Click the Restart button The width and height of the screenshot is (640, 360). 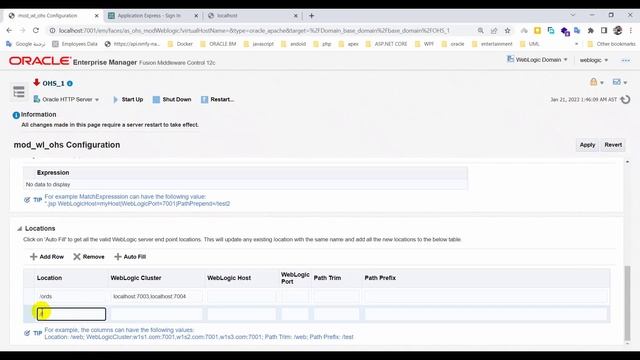[x=218, y=99]
